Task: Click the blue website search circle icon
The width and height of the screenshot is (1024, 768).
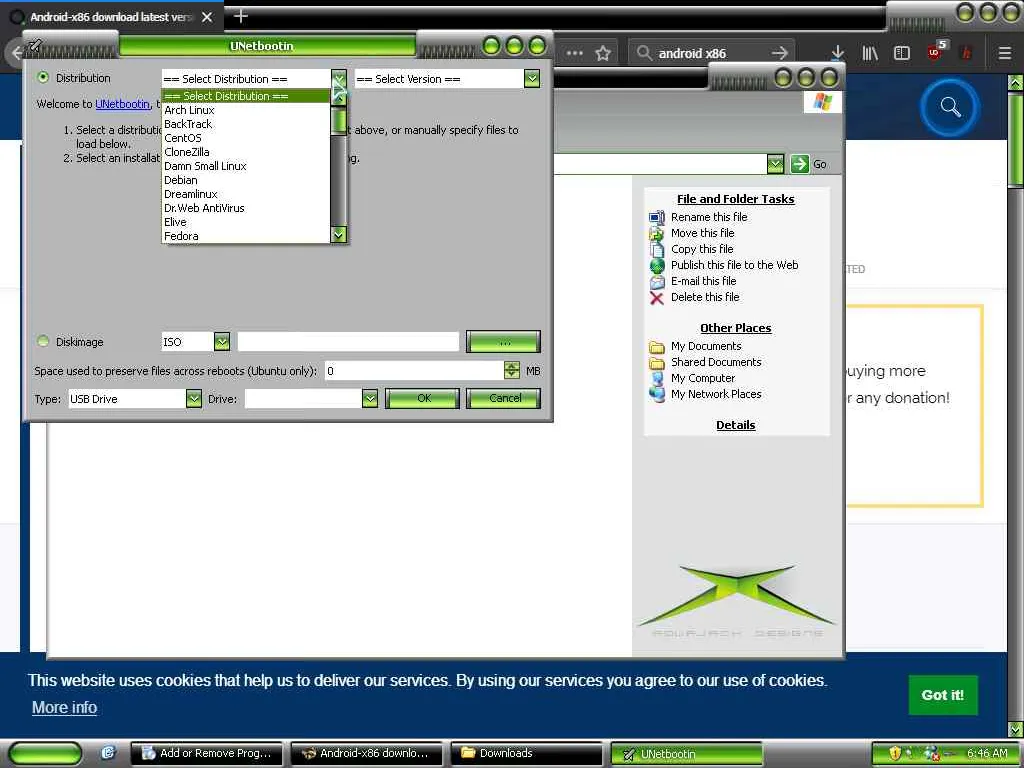Action: 950,107
